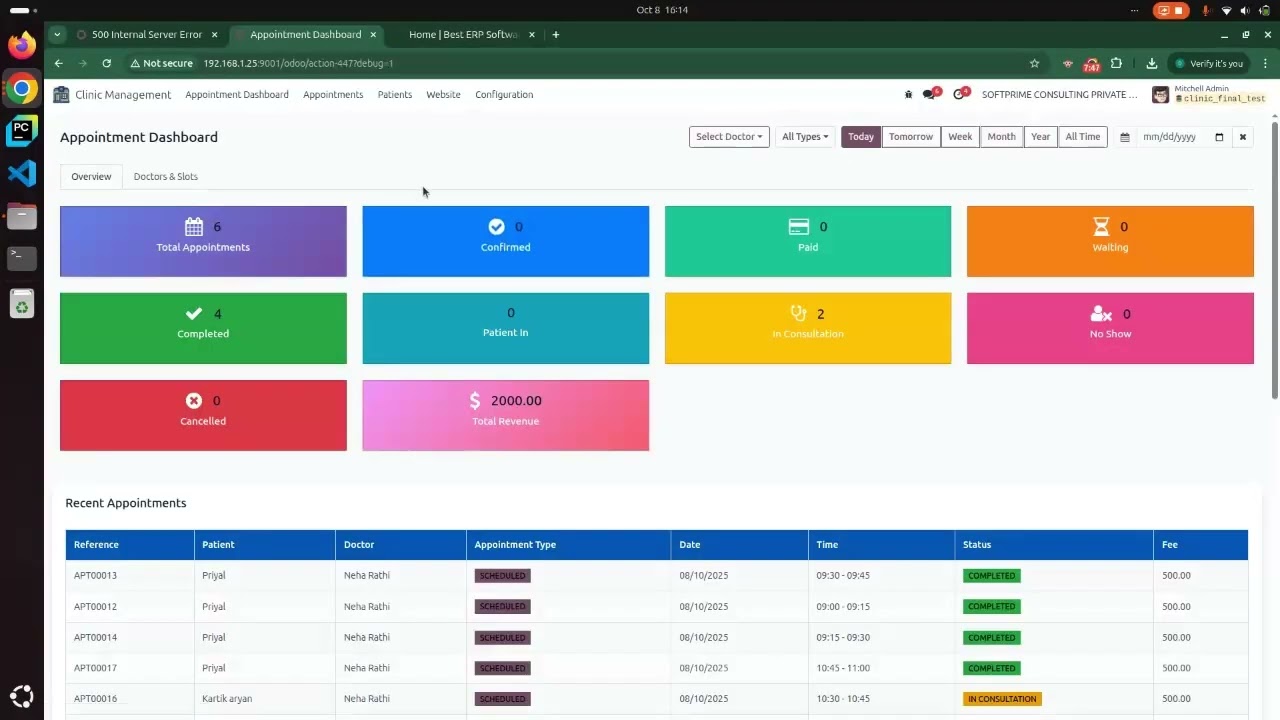Viewport: 1280px width, 720px height.
Task: Open the debug bug icon menu
Action: click(x=908, y=94)
